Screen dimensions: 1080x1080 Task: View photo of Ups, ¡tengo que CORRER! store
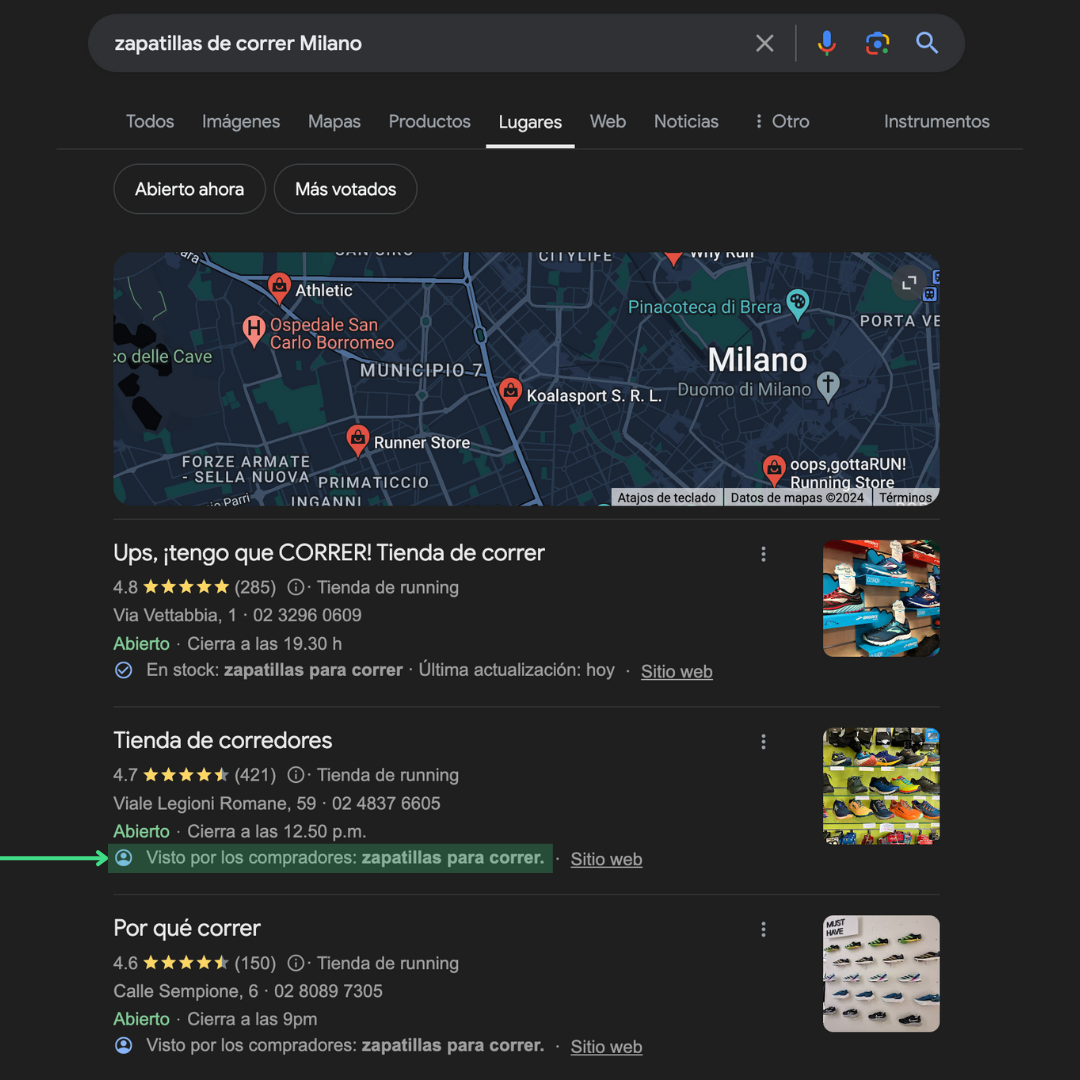881,598
